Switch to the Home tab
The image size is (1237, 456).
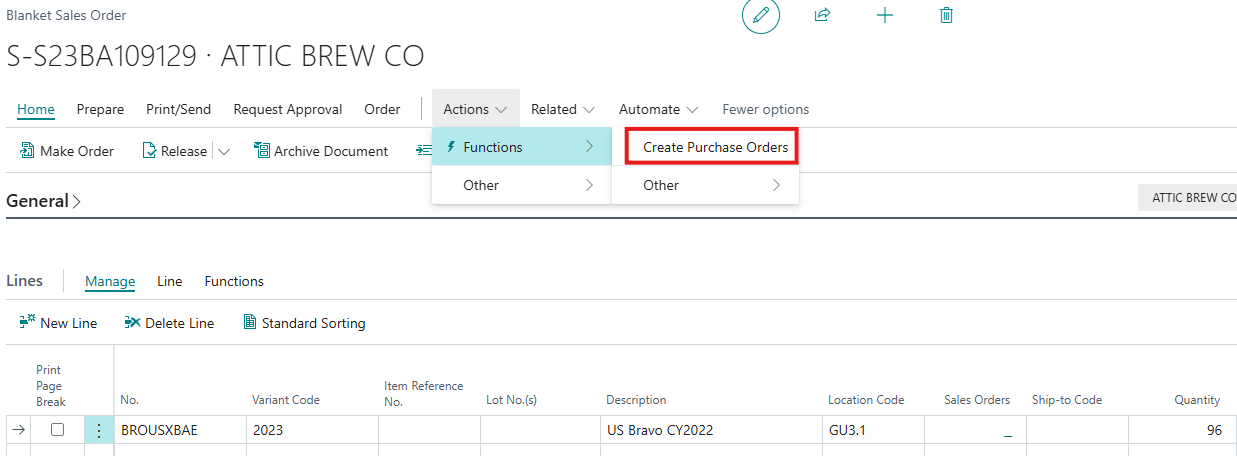36,109
